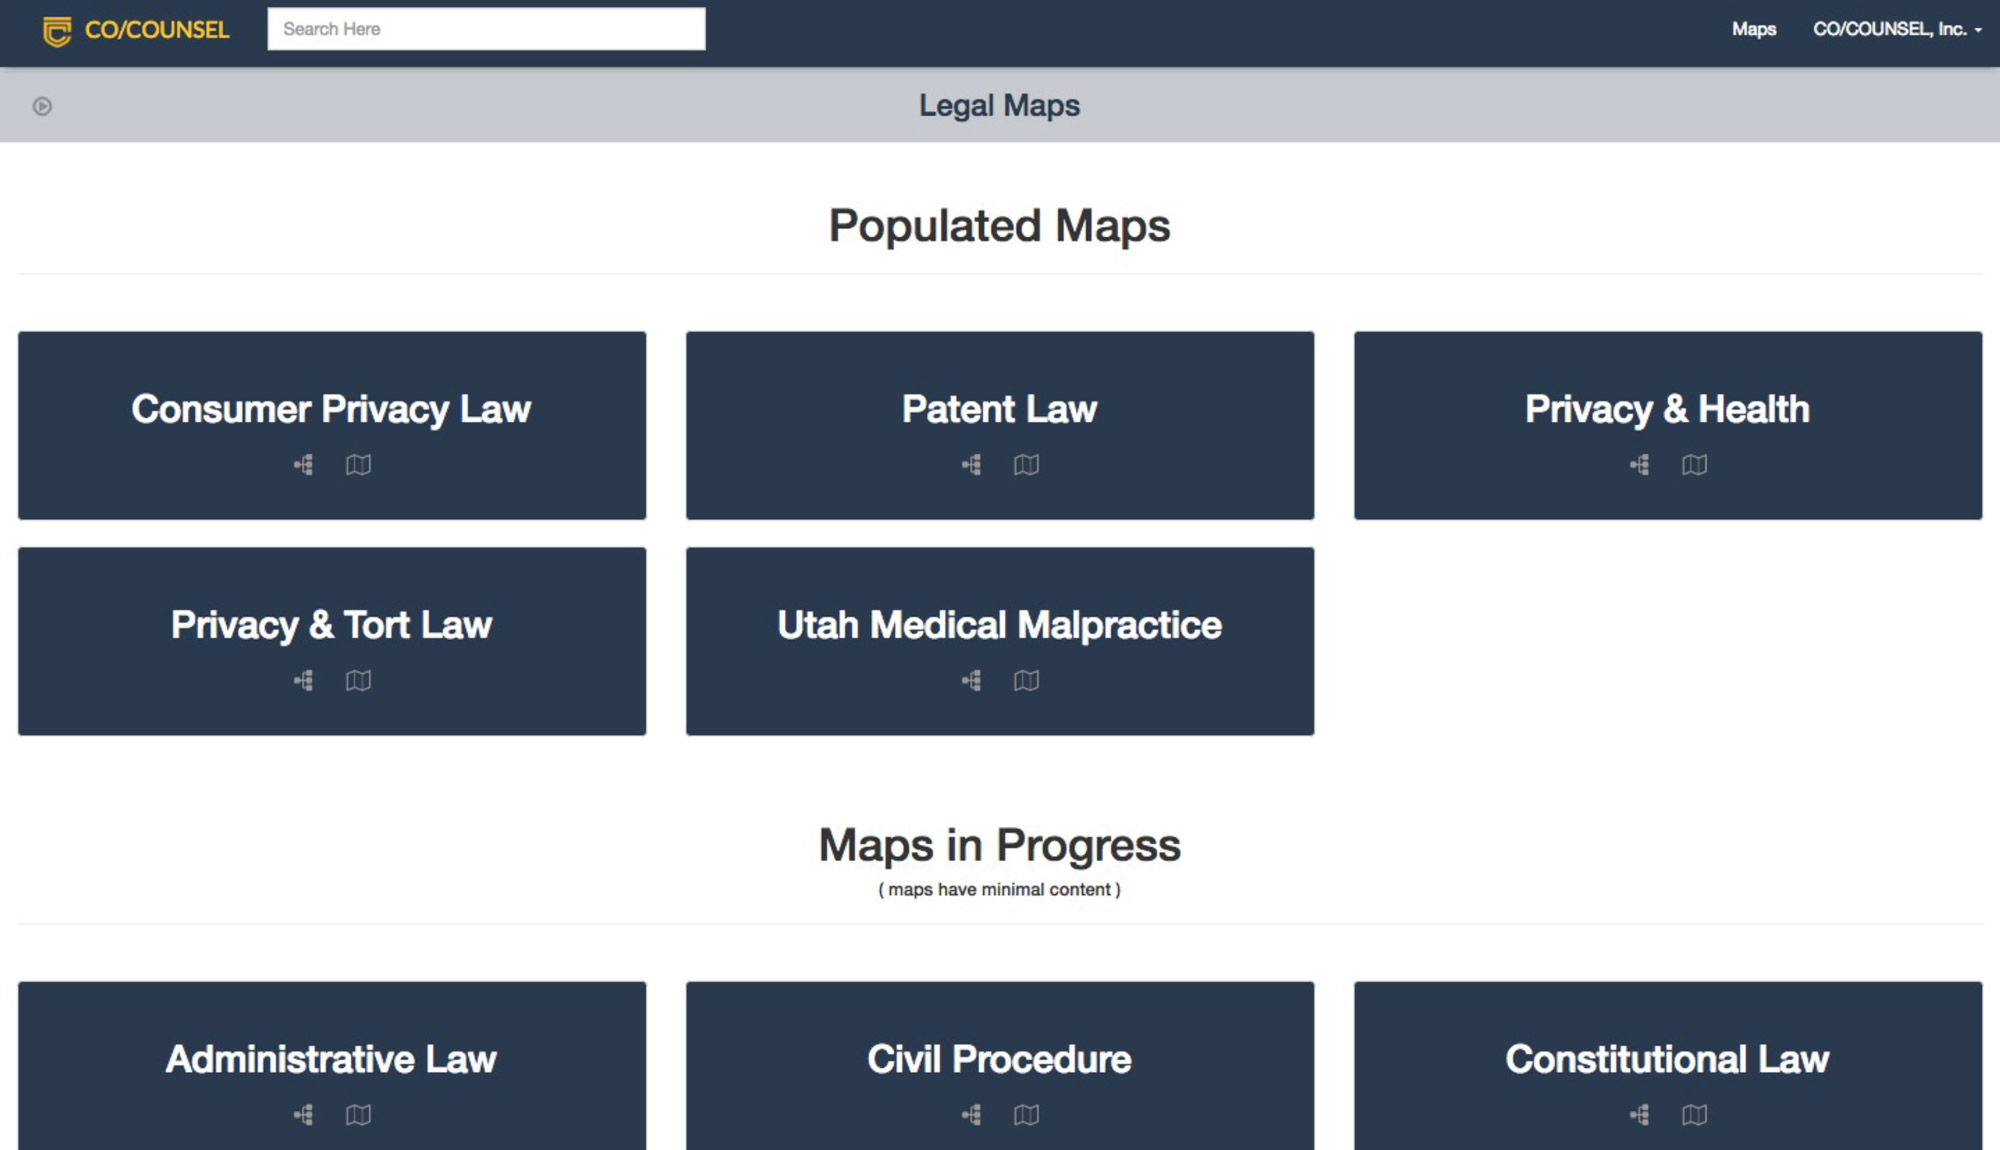
Task: Click the play icon on Legal Maps bar
Action: point(41,105)
